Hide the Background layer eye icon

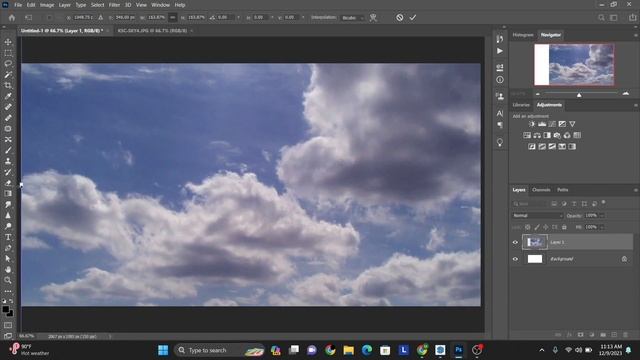pos(515,259)
